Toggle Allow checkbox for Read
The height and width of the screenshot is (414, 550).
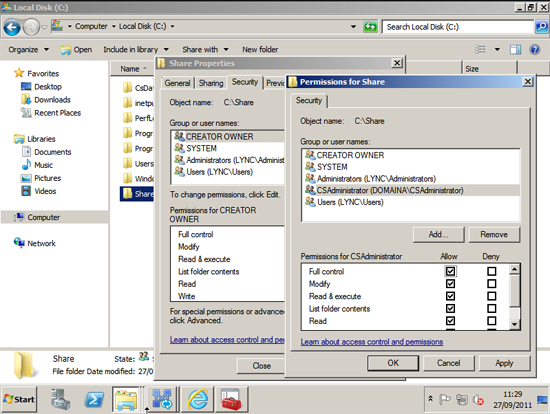(x=450, y=321)
